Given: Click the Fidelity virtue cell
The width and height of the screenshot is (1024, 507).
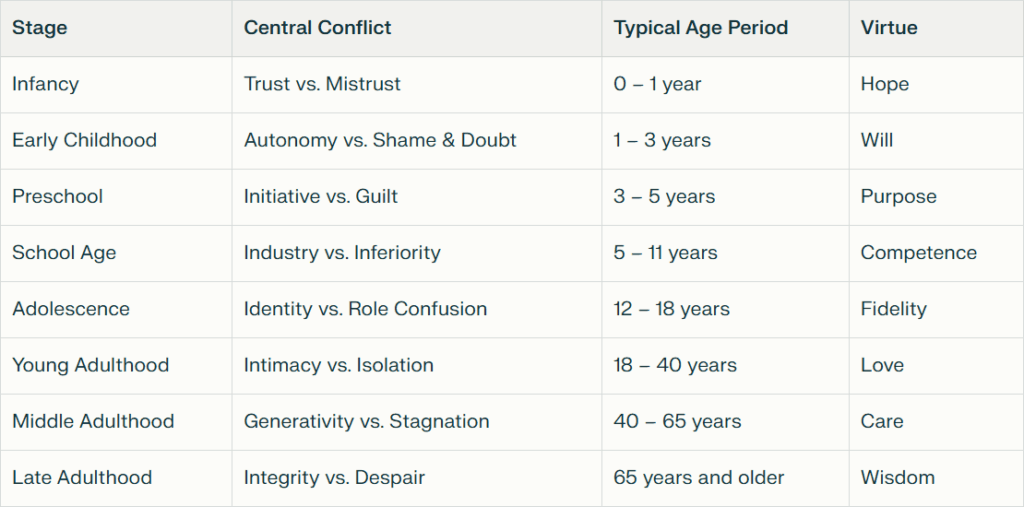Looking at the screenshot, I should (x=892, y=309).
